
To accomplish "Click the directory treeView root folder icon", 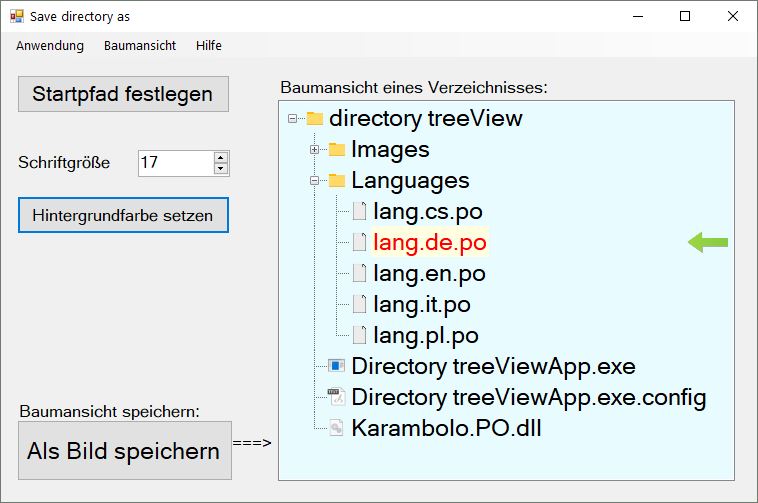I will (314, 119).
